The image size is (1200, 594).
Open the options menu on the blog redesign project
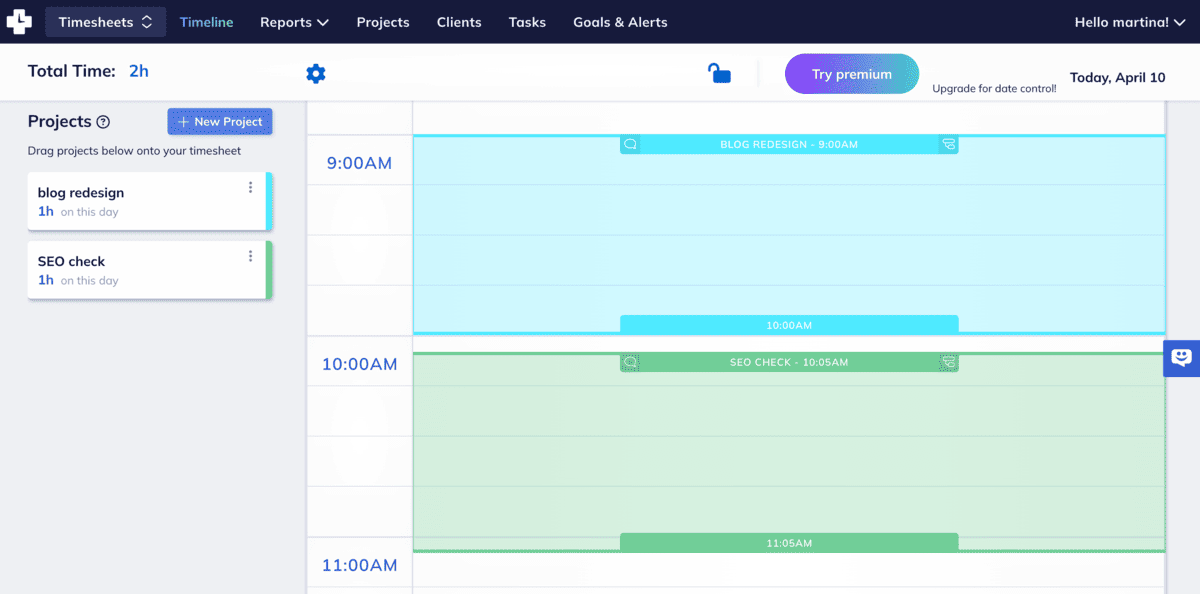[x=250, y=187]
